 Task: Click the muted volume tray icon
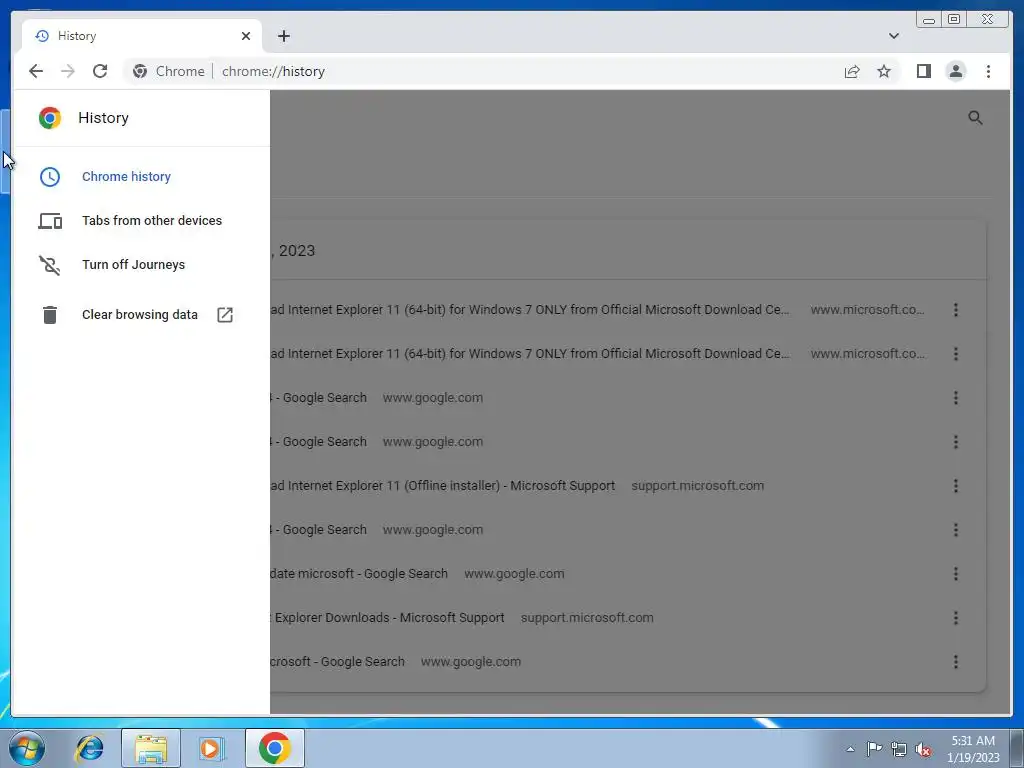tap(923, 749)
